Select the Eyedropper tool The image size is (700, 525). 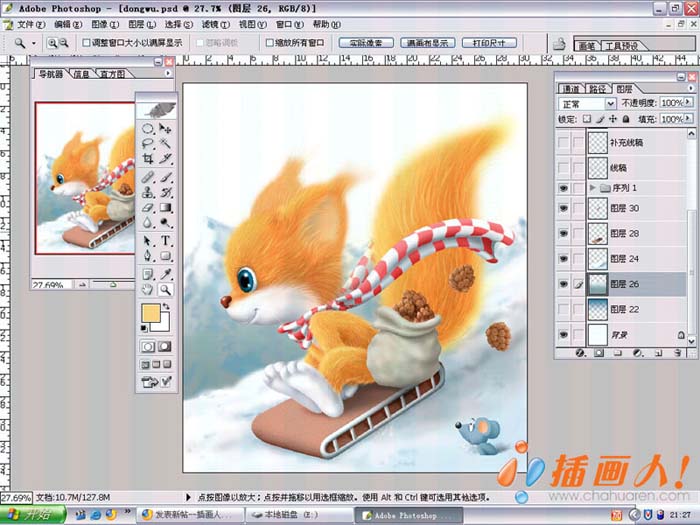coord(165,274)
